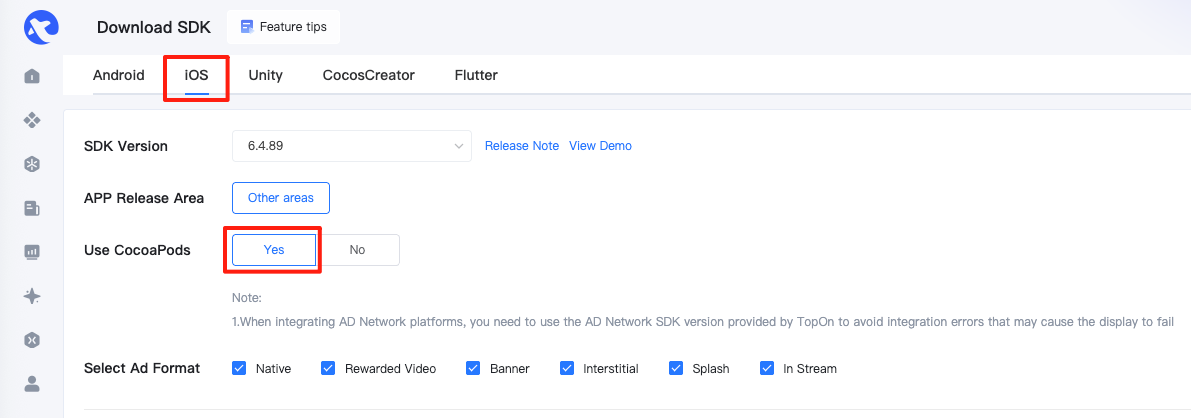Toggle the Rewarded Video checkbox
The height and width of the screenshot is (418, 1191).
point(328,369)
